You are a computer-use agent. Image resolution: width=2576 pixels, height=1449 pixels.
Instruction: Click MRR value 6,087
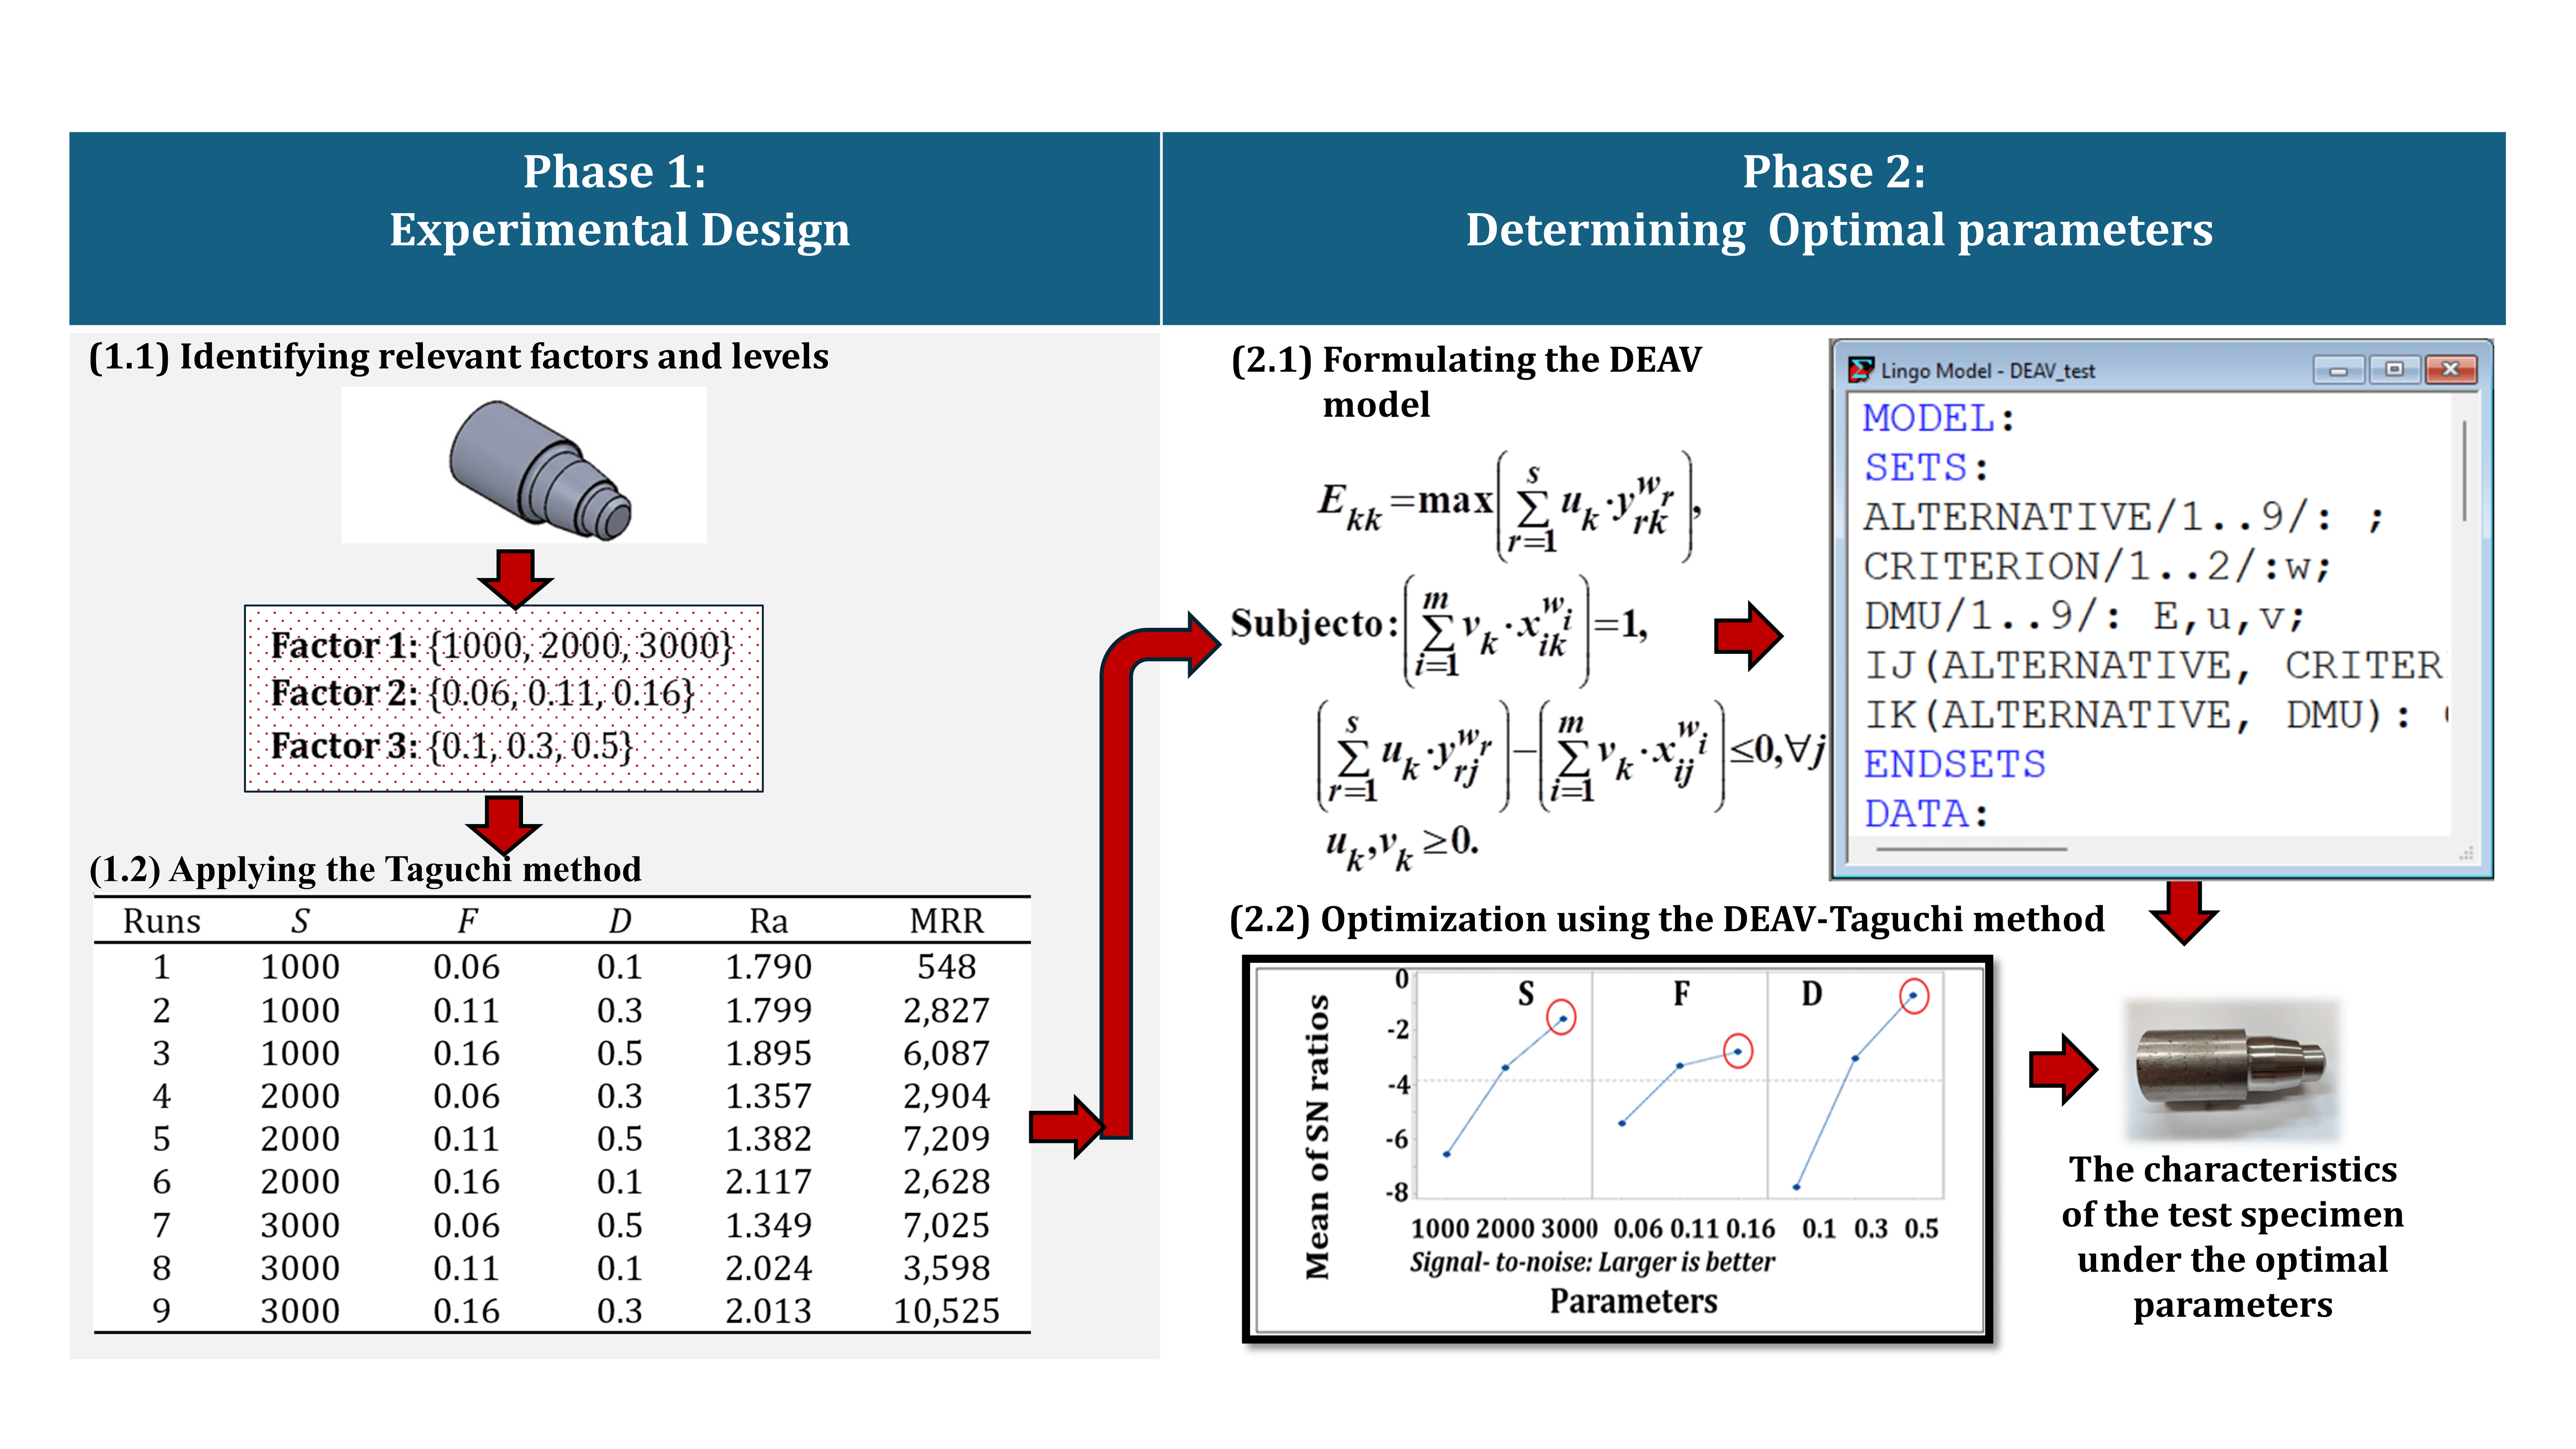946,1053
